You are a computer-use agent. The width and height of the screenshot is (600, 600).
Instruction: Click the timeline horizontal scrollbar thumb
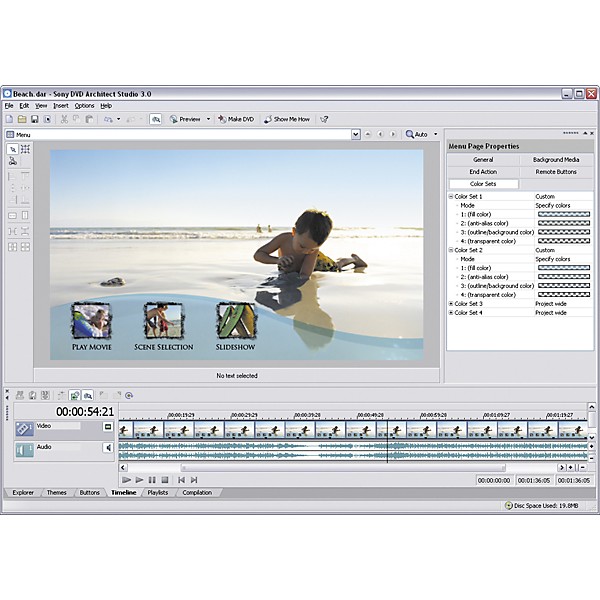click(343, 468)
